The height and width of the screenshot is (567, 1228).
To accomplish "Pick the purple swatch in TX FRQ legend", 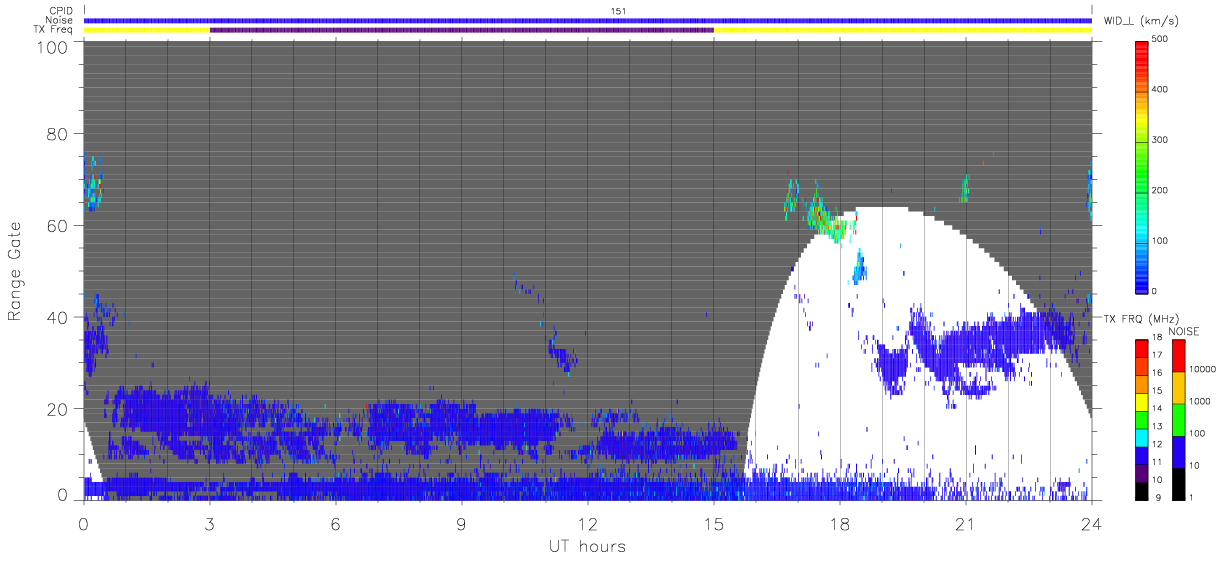I will tap(1142, 475).
